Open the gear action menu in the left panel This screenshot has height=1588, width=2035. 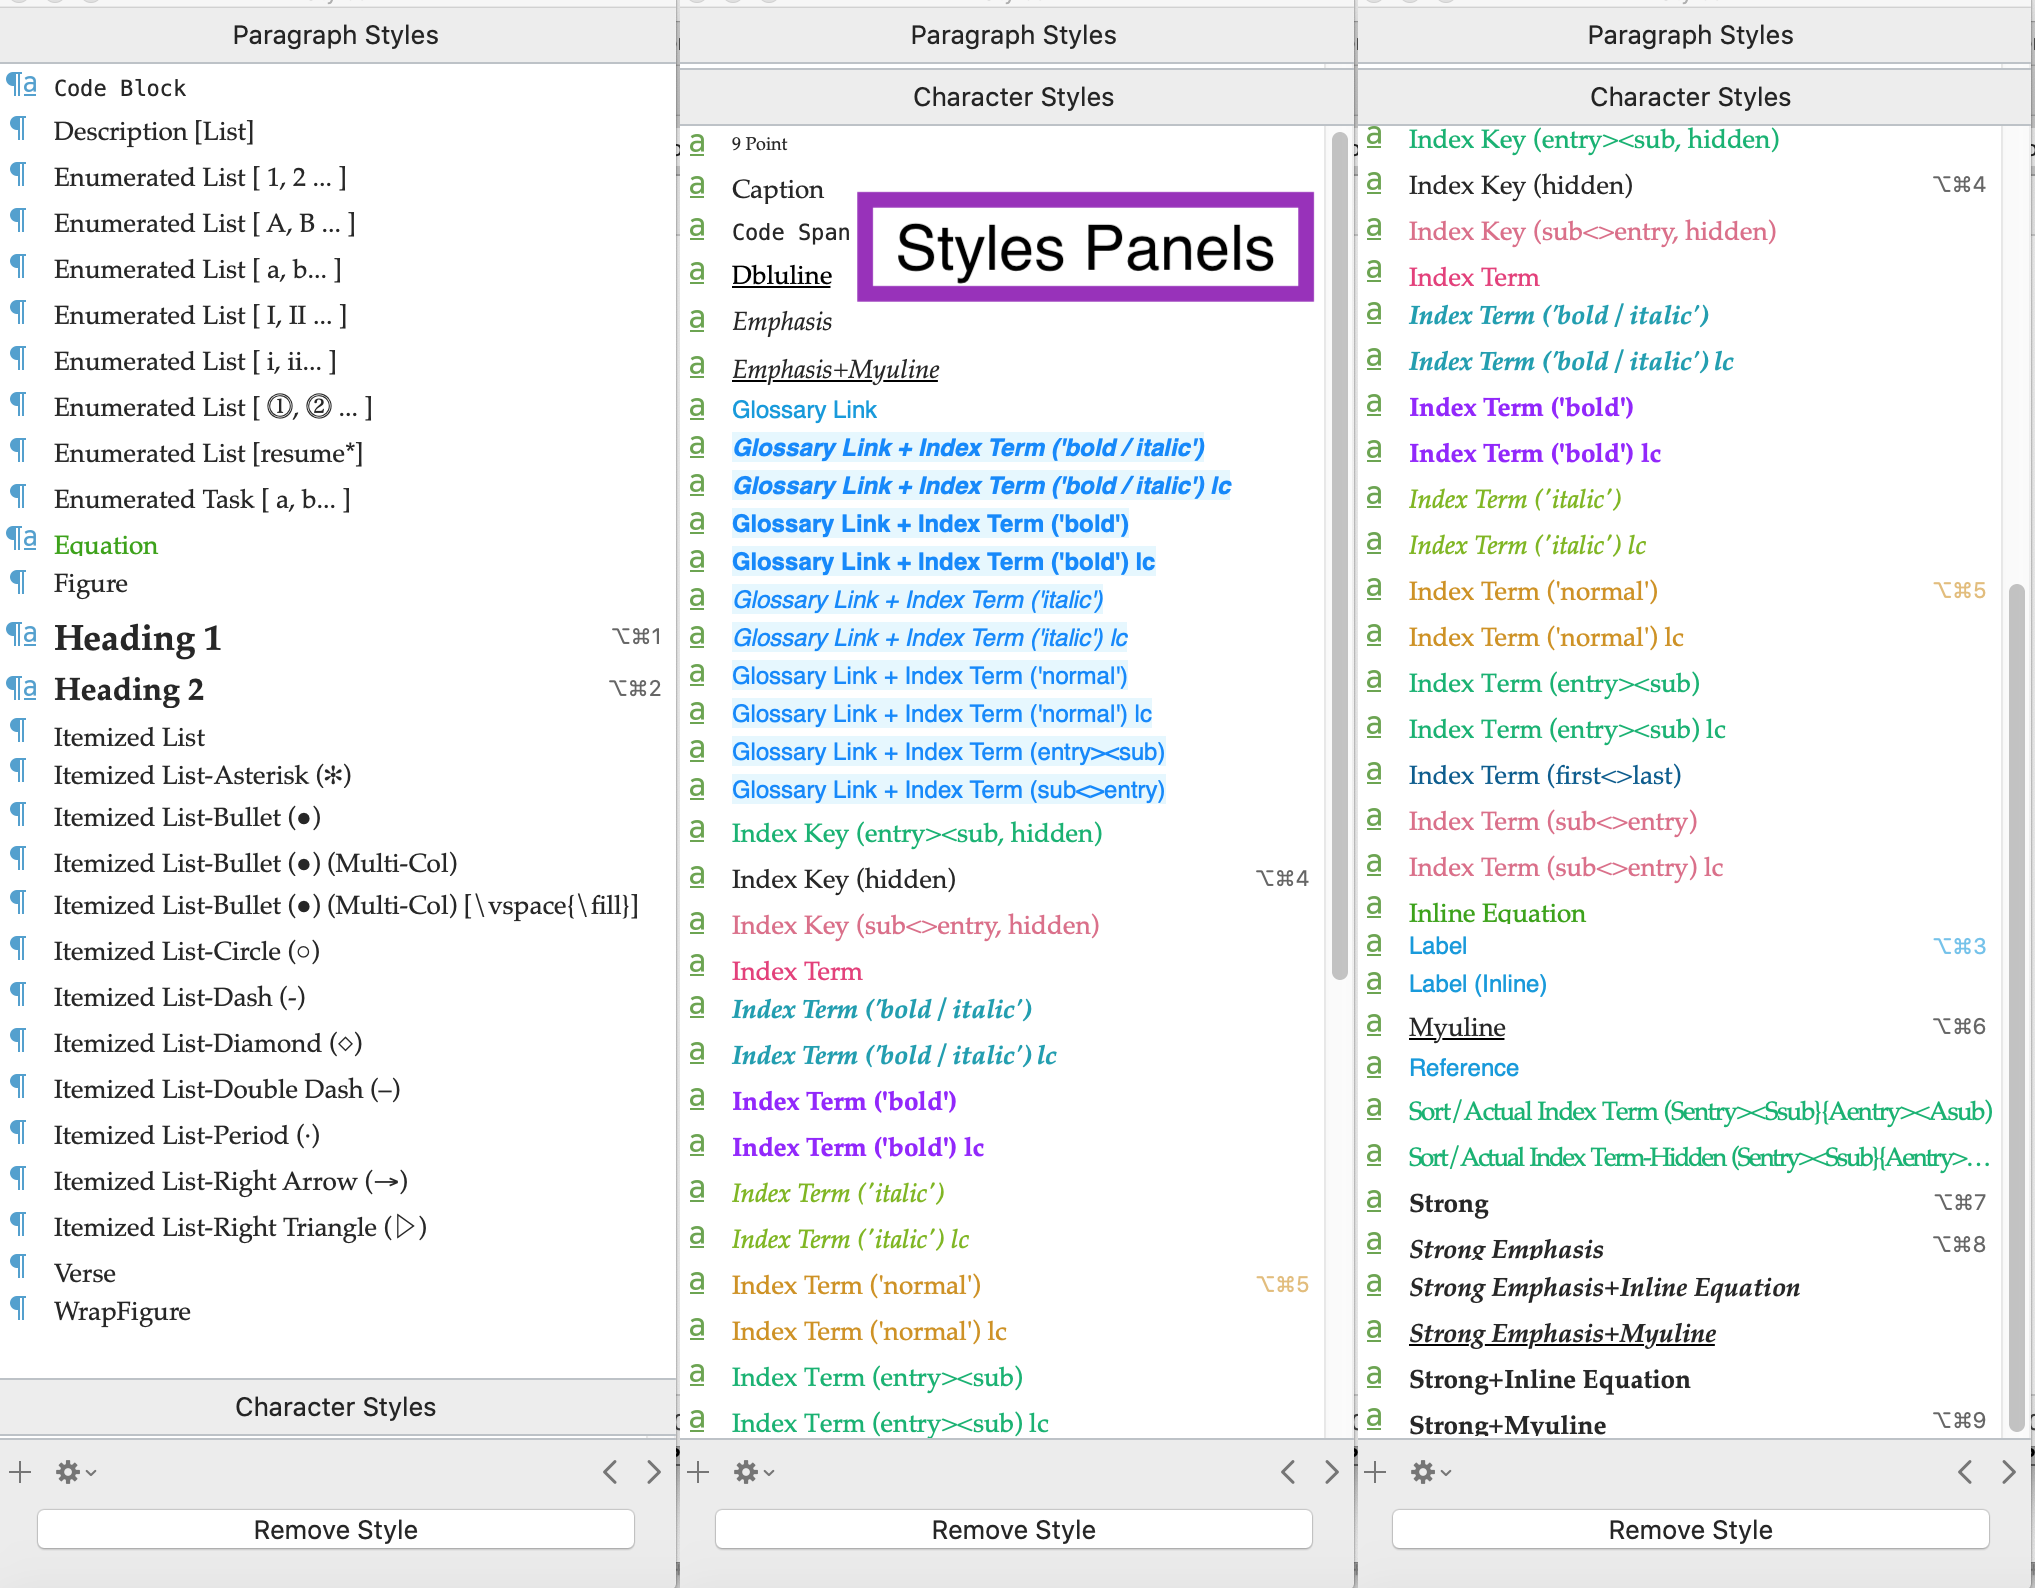tap(70, 1471)
